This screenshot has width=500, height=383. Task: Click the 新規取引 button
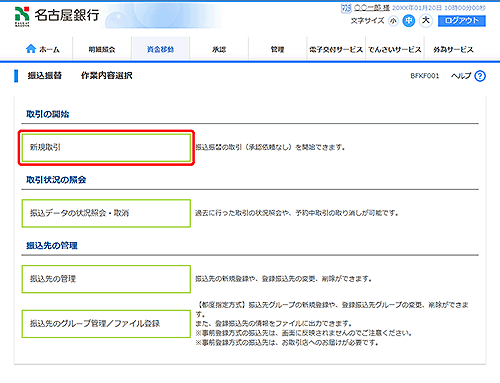pyautogui.click(x=106, y=147)
